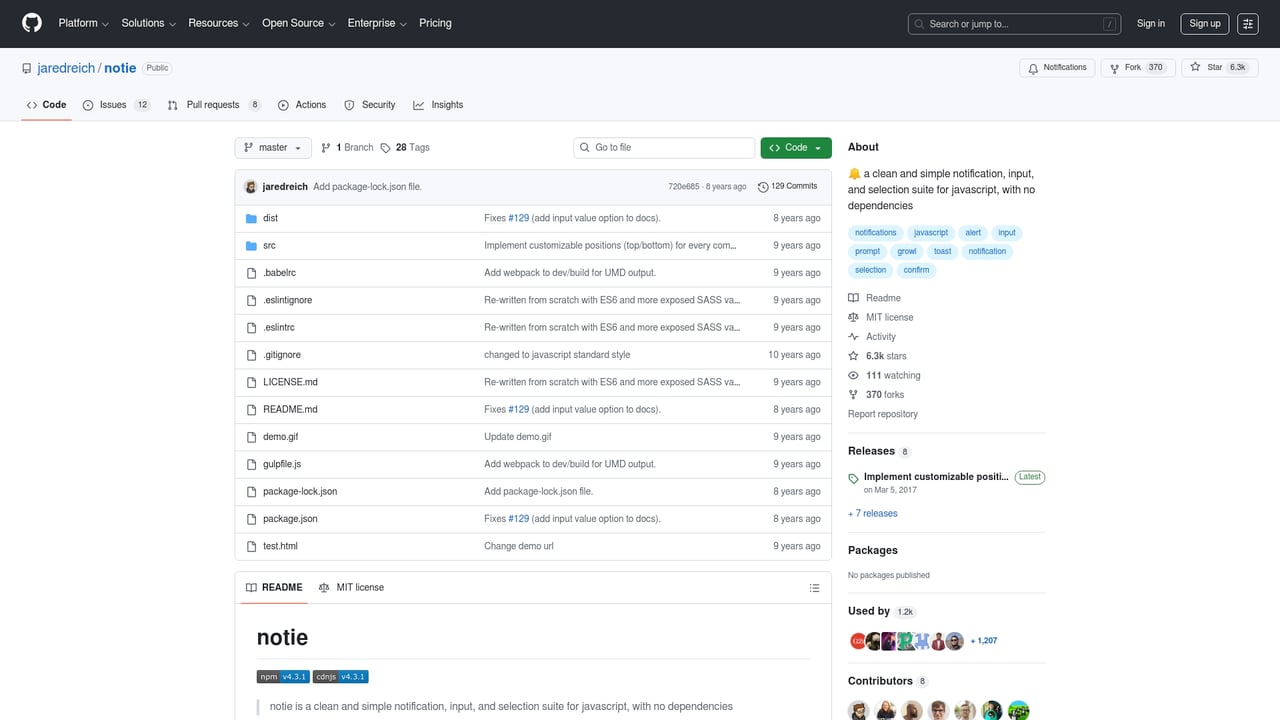Open the master branch dropdown
1280x720 pixels.
tap(272, 147)
